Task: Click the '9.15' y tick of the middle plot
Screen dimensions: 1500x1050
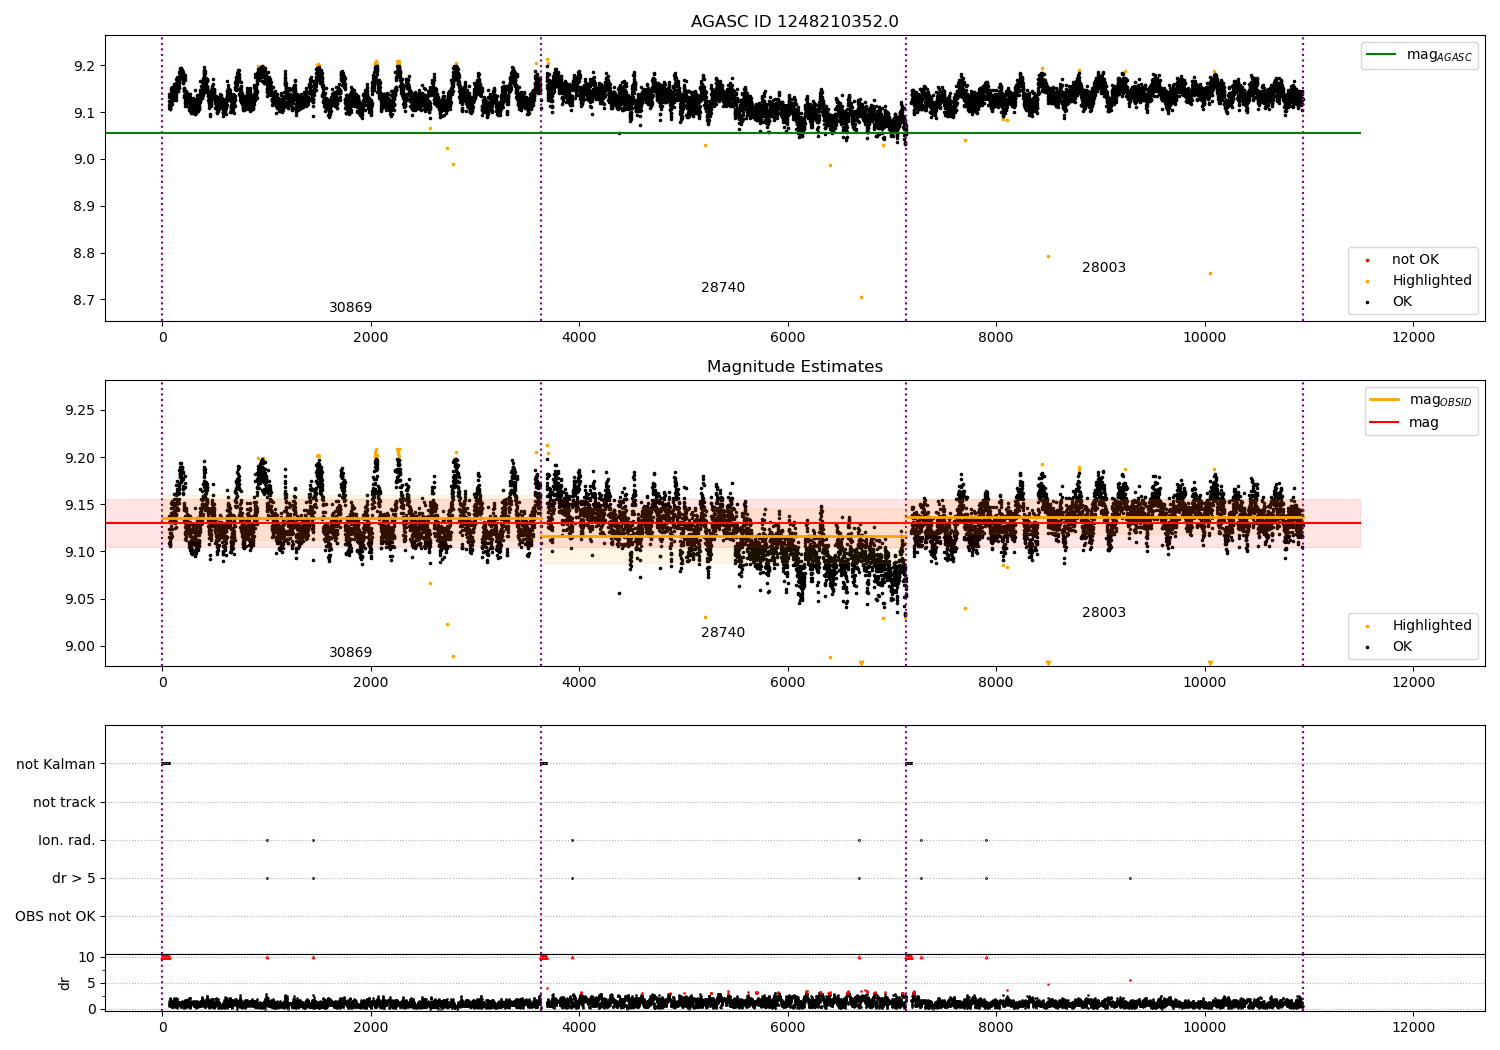Action: (80, 505)
